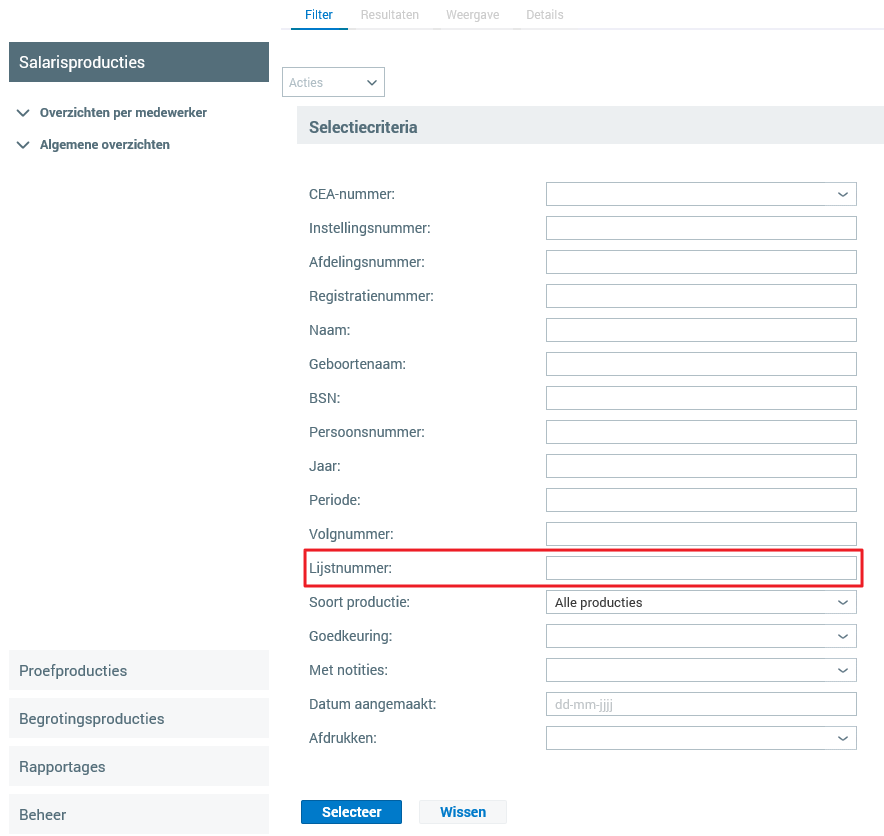The width and height of the screenshot is (884, 836).
Task: Open the Proefproducties menu section
Action: (139, 670)
